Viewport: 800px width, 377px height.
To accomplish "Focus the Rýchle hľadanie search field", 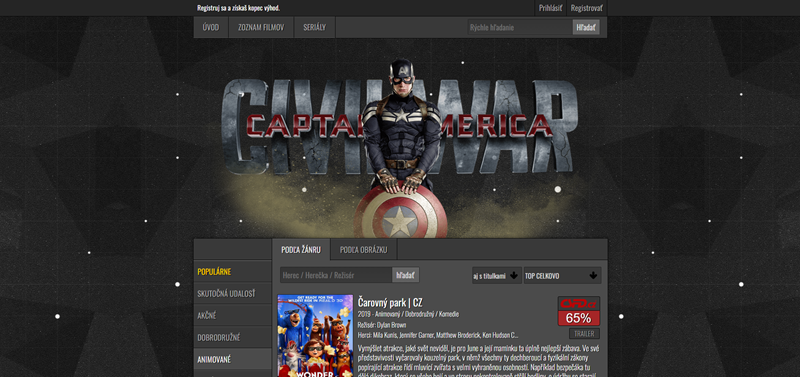I will coord(520,28).
